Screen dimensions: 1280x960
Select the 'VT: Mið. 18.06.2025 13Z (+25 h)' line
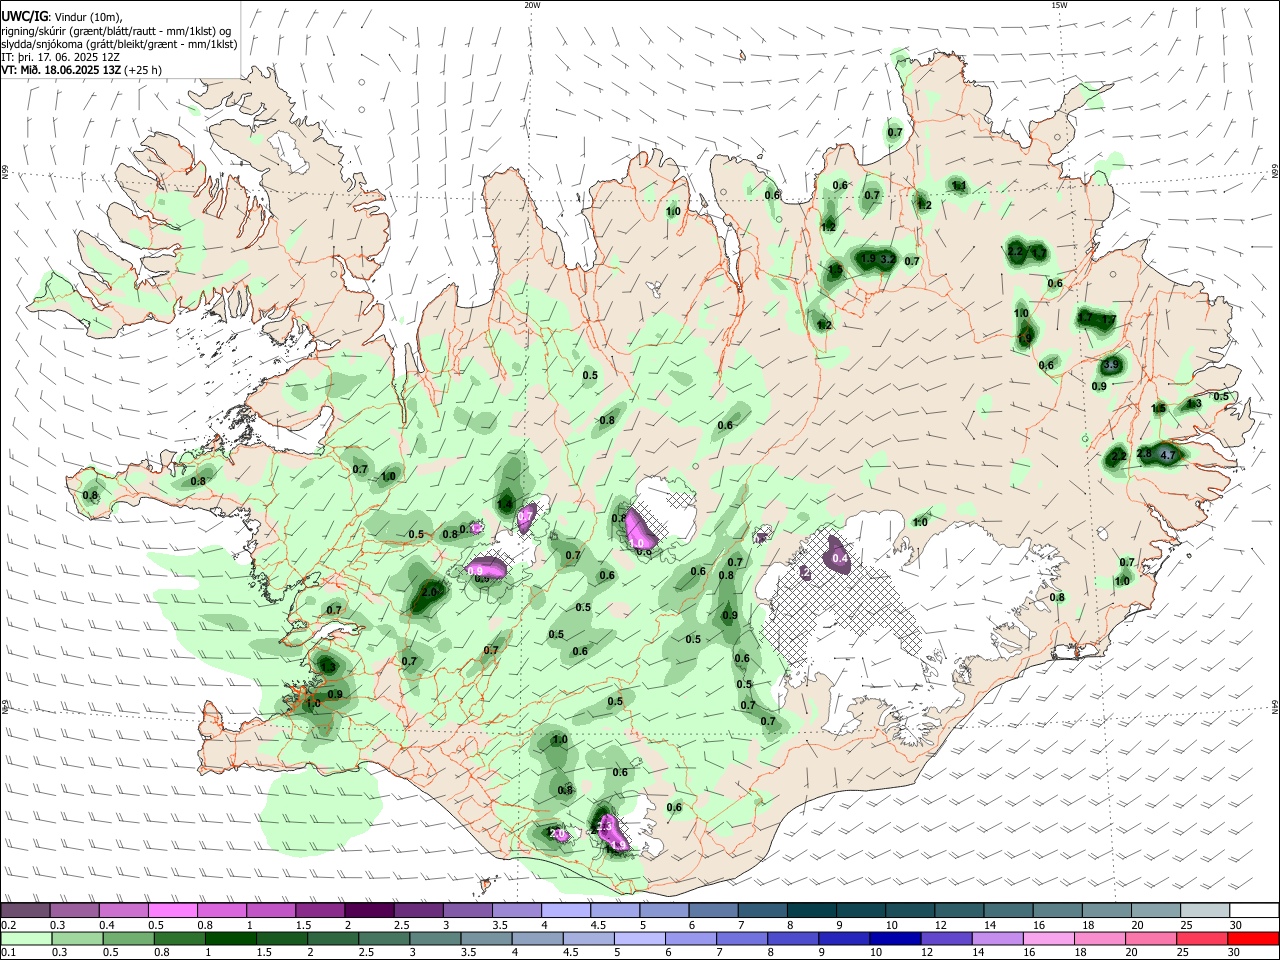point(82,70)
